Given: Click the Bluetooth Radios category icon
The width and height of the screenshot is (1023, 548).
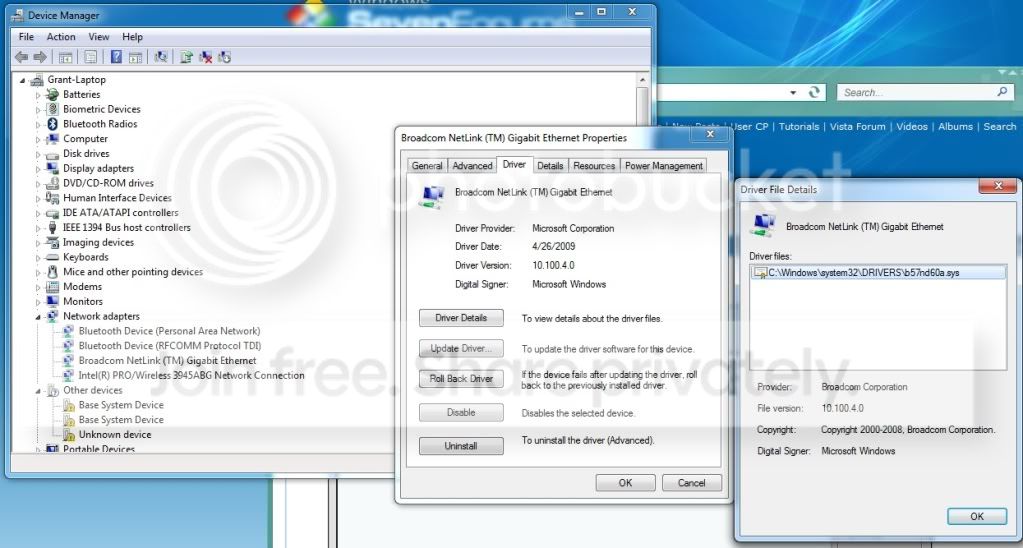Looking at the screenshot, I should [52, 124].
